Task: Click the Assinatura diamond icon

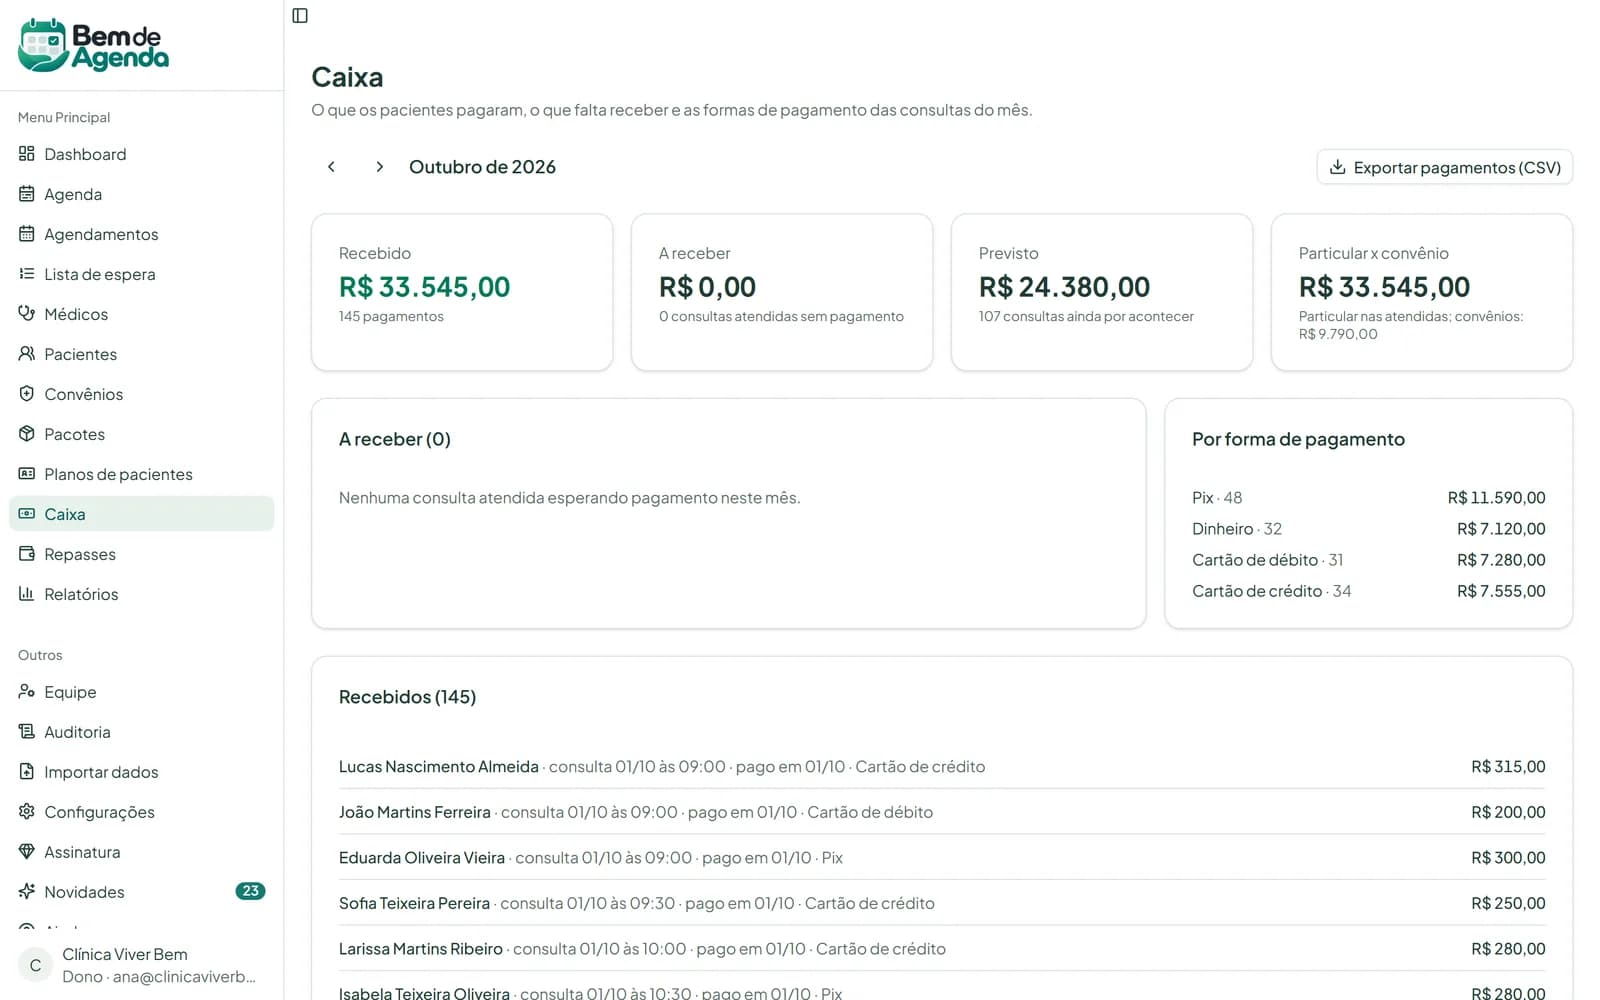Action: coord(27,852)
